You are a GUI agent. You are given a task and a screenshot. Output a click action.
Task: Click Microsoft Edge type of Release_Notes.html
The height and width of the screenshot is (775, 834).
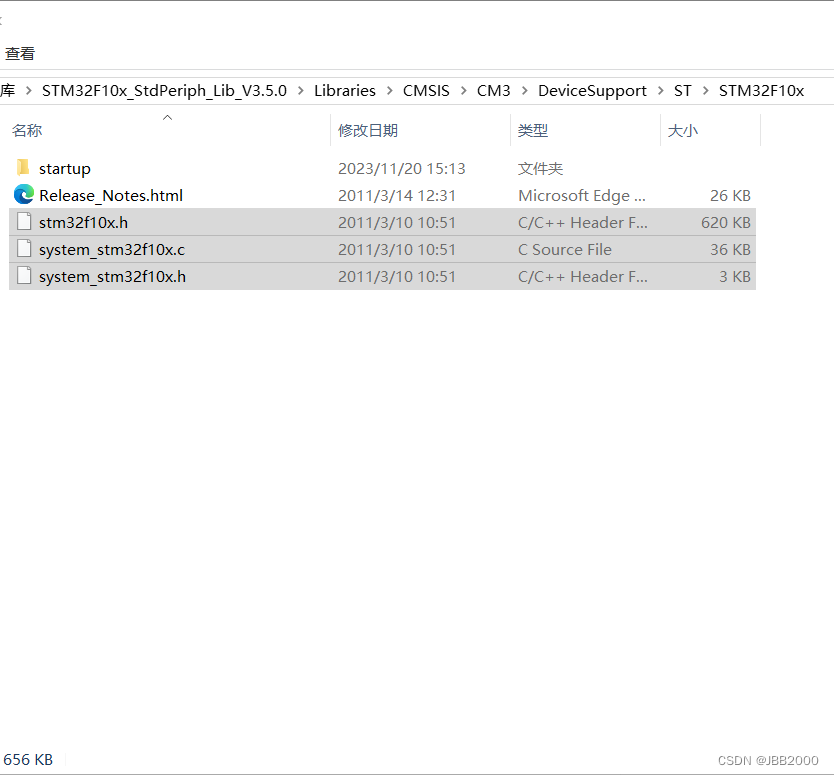pyautogui.click(x=582, y=196)
